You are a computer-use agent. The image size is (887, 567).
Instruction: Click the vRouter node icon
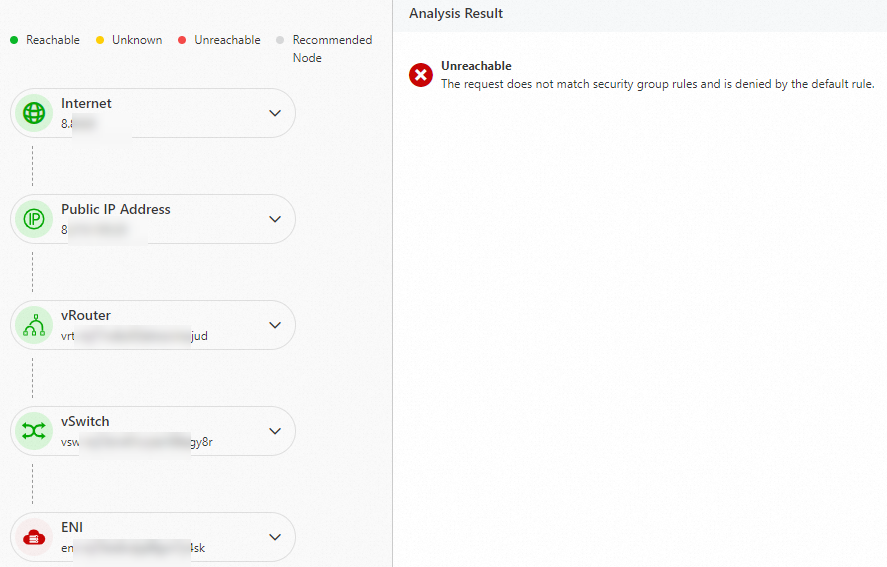pyautogui.click(x=35, y=325)
